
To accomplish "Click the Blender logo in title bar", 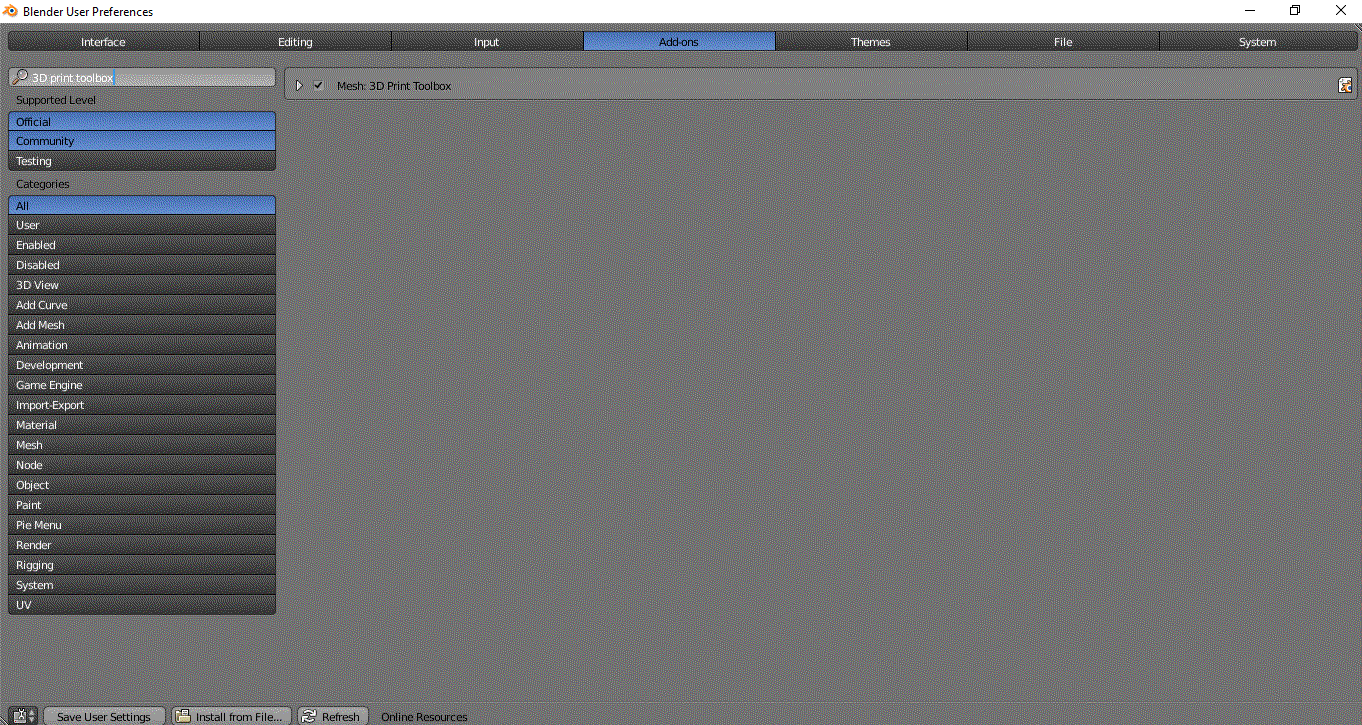I will (x=11, y=11).
